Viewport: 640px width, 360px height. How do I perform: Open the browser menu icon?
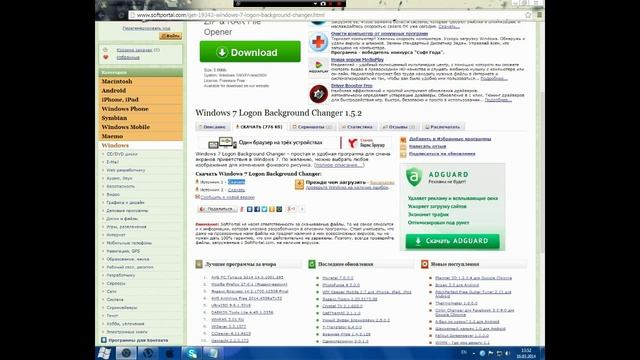[x=539, y=15]
